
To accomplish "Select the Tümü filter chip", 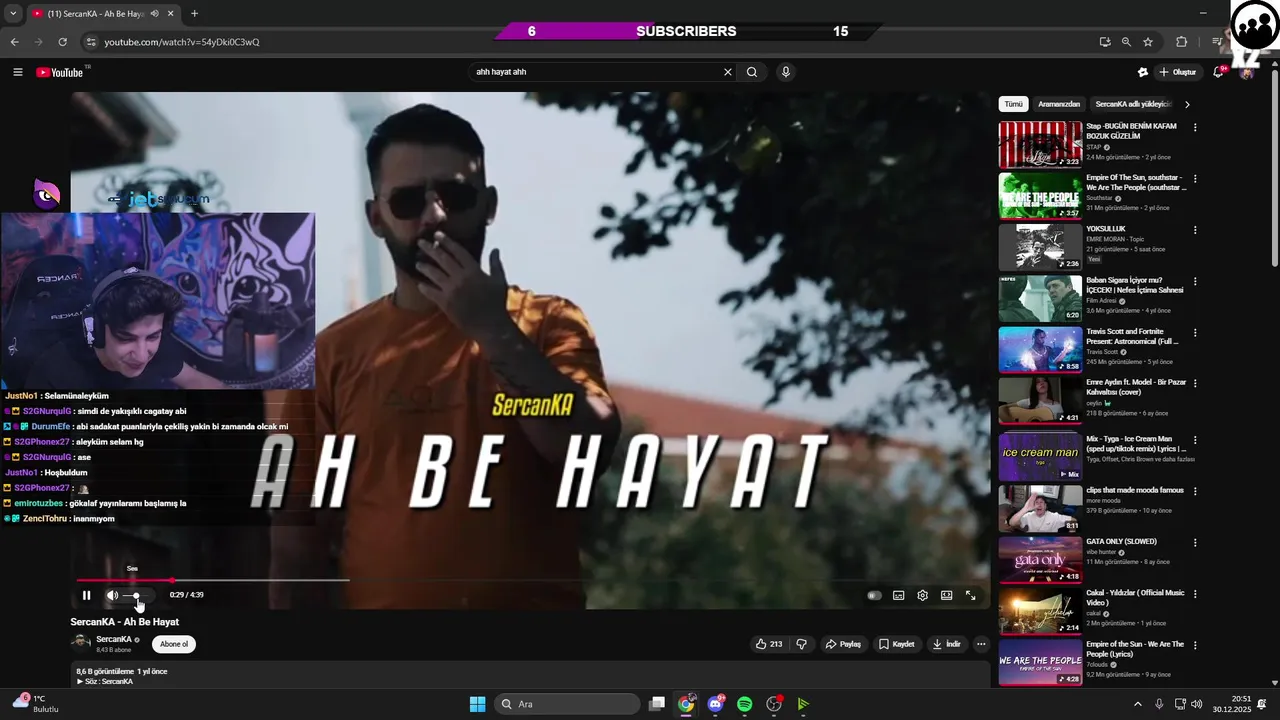I will (x=1014, y=104).
